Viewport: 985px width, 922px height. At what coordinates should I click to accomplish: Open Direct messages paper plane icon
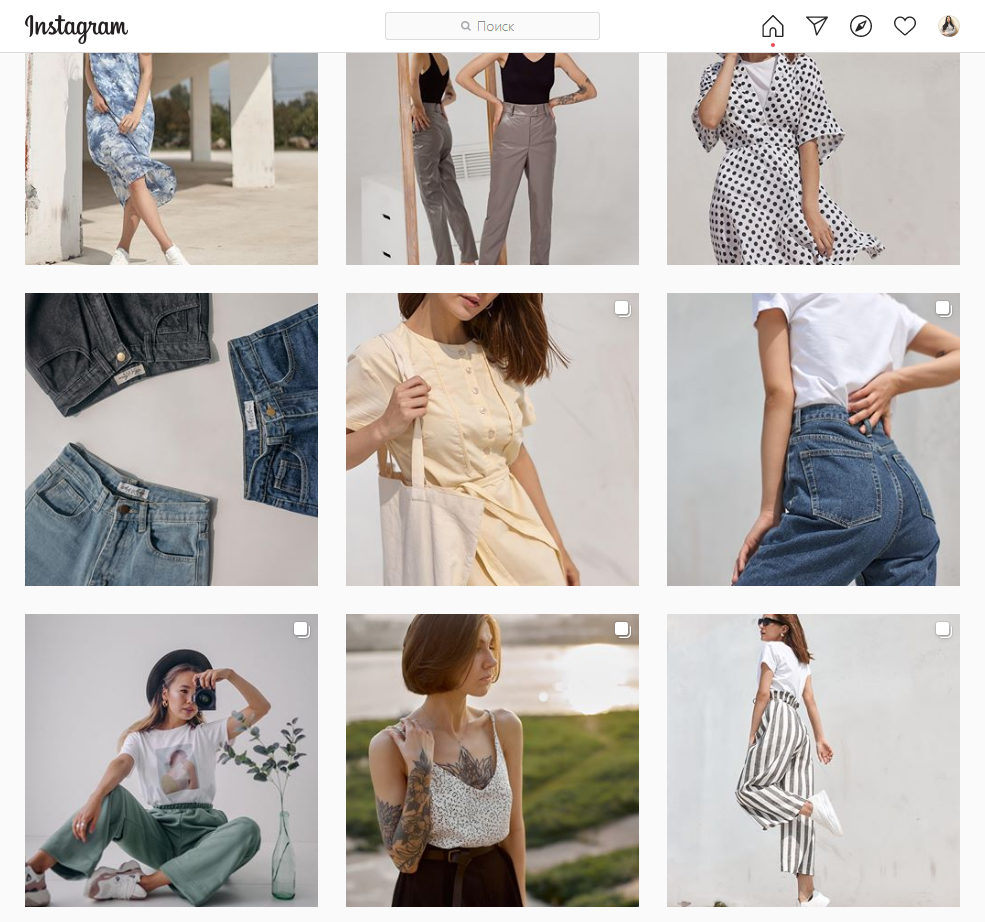[x=817, y=26]
